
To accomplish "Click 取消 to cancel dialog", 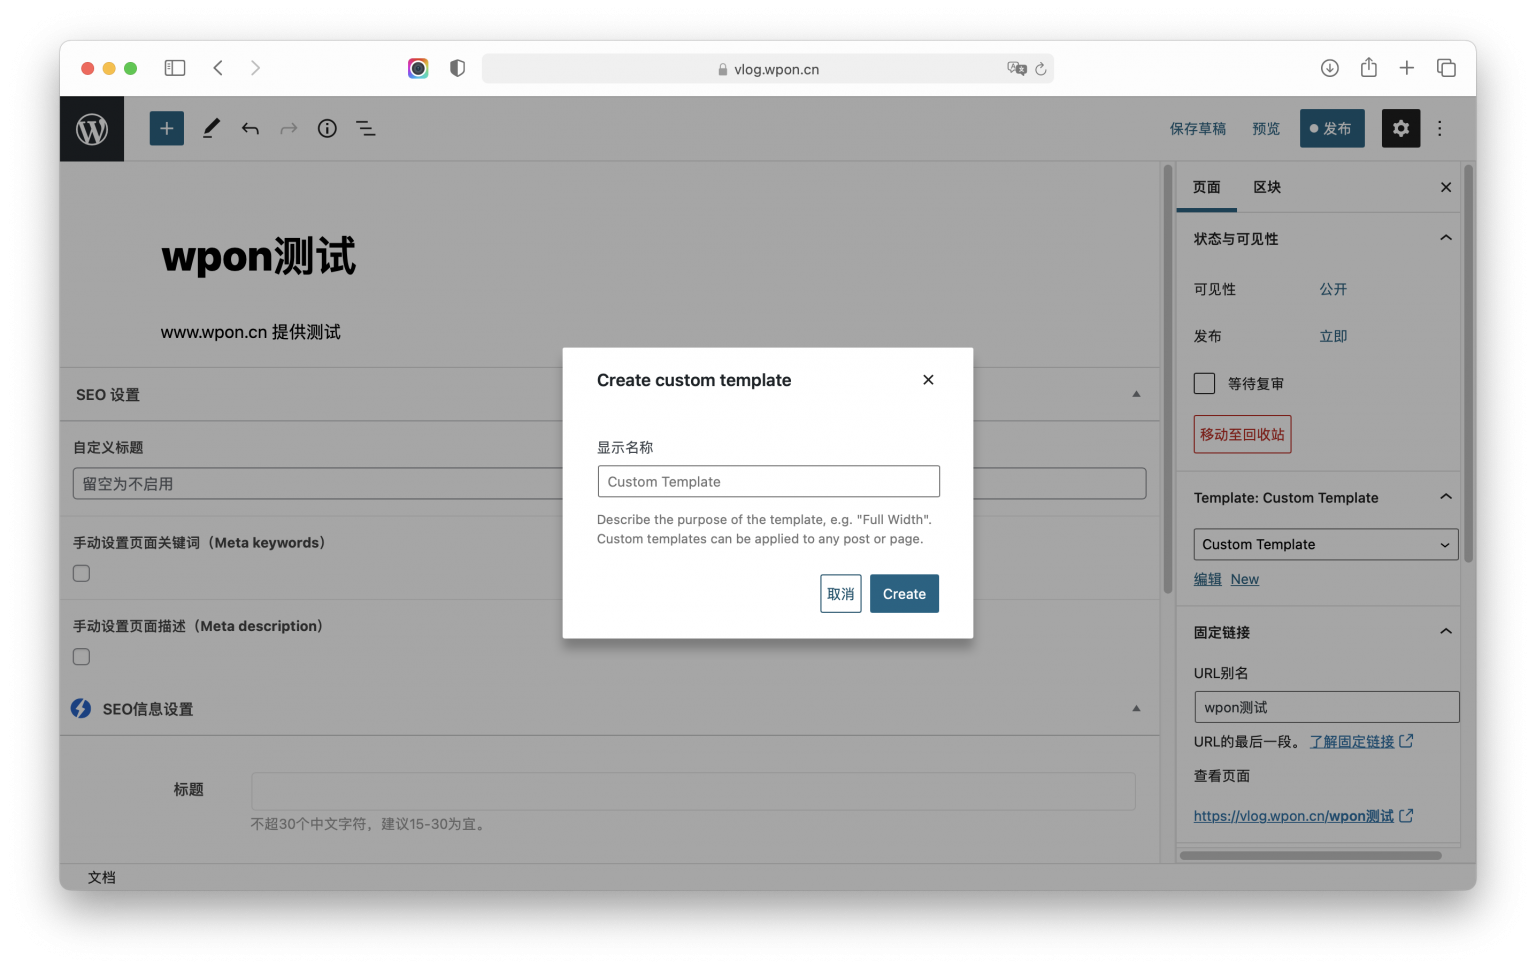I will (x=841, y=594).
